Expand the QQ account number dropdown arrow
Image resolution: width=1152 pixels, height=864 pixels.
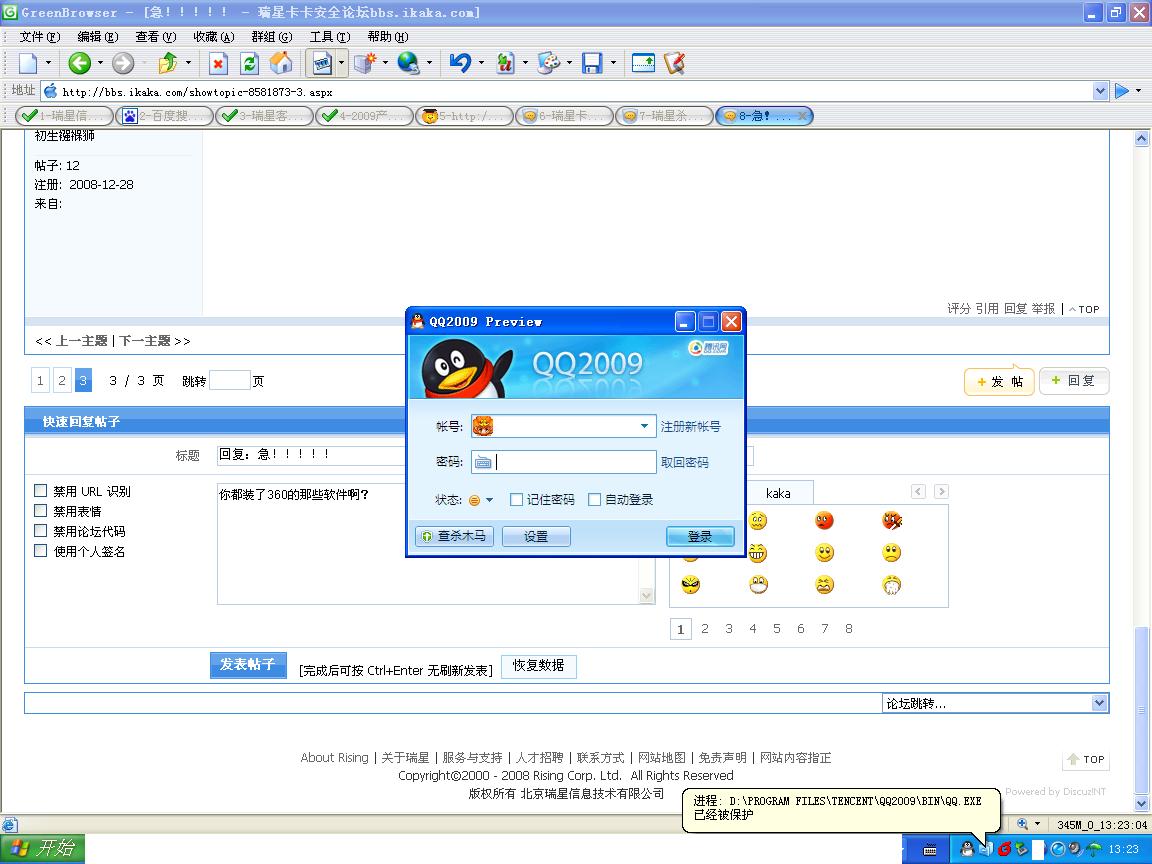(644, 426)
